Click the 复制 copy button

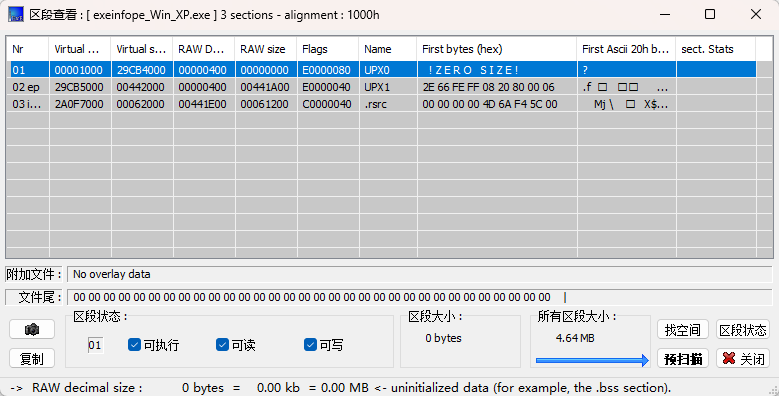point(32,358)
